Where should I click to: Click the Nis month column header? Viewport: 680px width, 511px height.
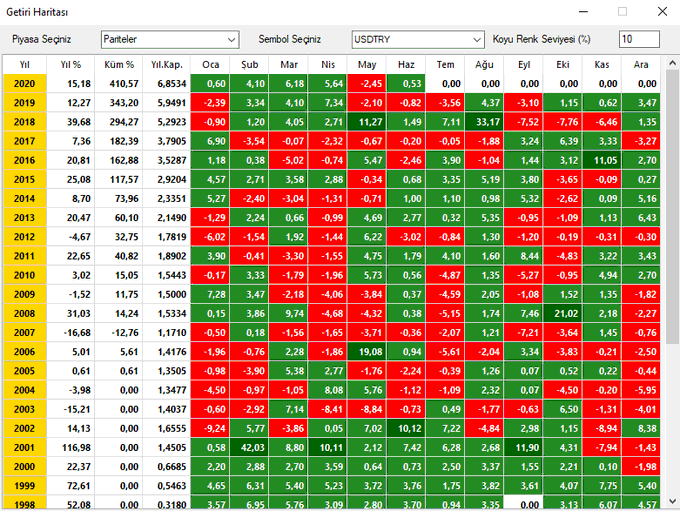click(x=328, y=65)
